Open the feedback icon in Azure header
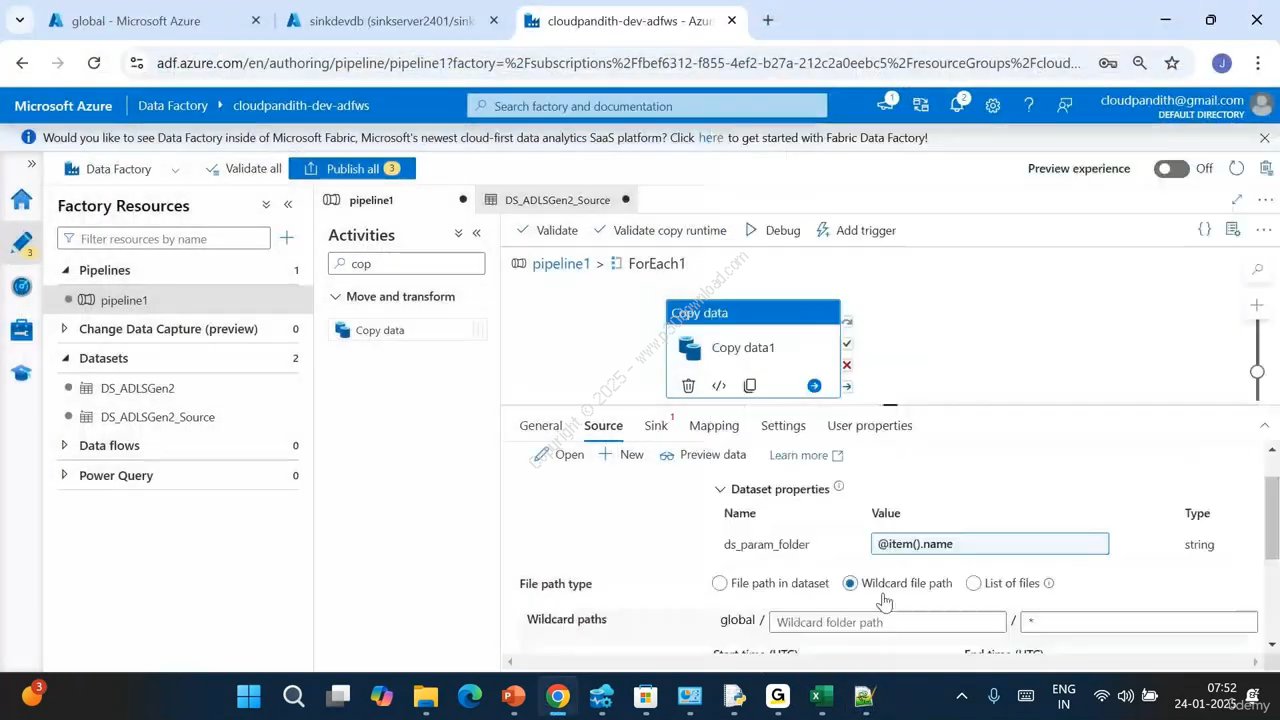Screen dimensions: 1280x720 tap(1065, 105)
